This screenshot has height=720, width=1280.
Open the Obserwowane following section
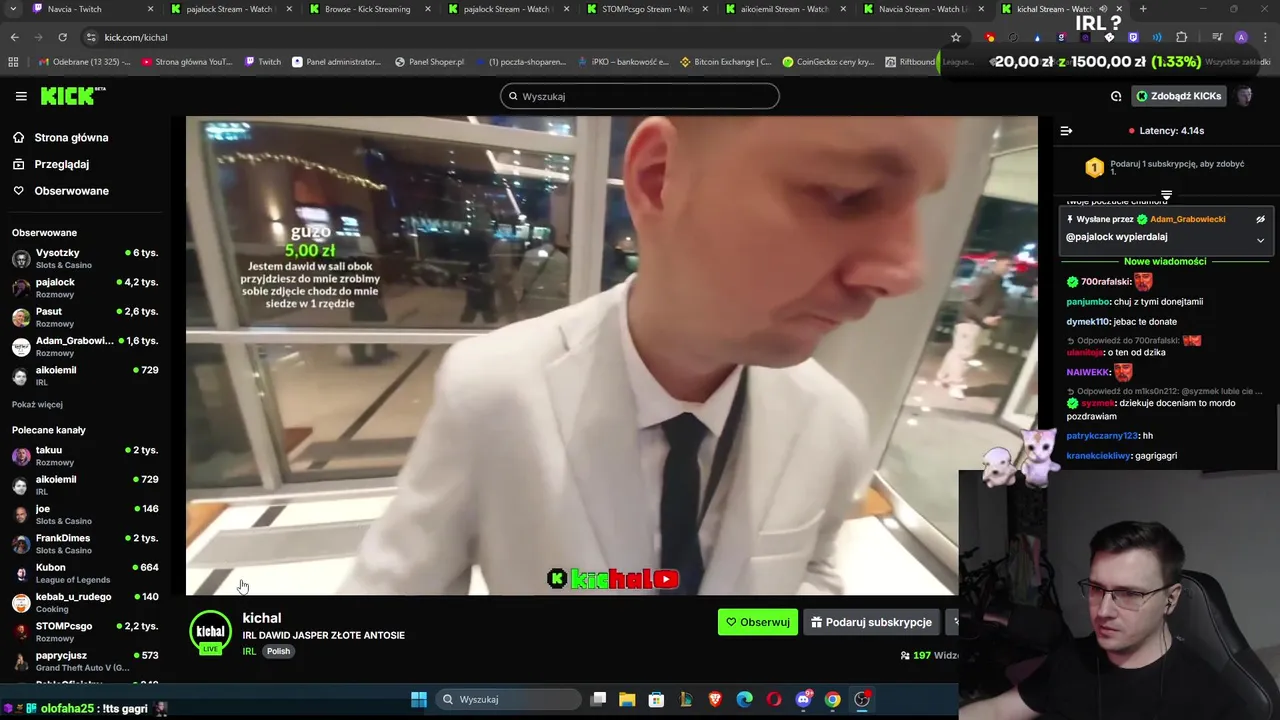coord(71,191)
